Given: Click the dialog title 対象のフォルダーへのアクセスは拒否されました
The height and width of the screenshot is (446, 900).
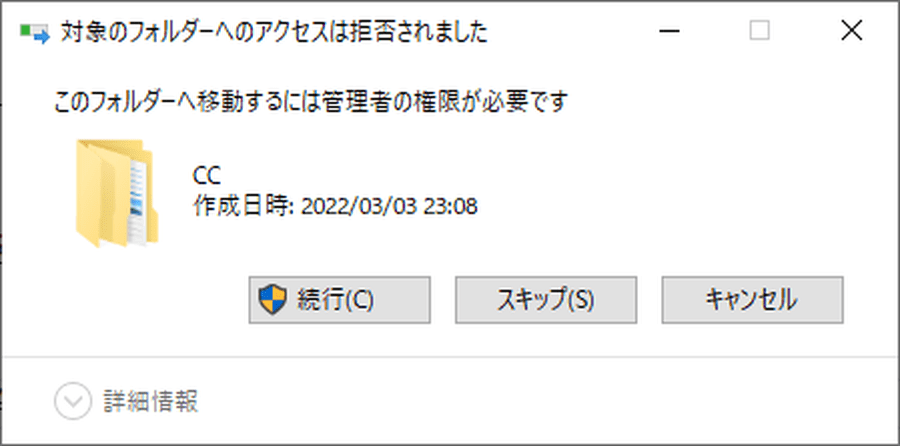Looking at the screenshot, I should coord(274,32).
